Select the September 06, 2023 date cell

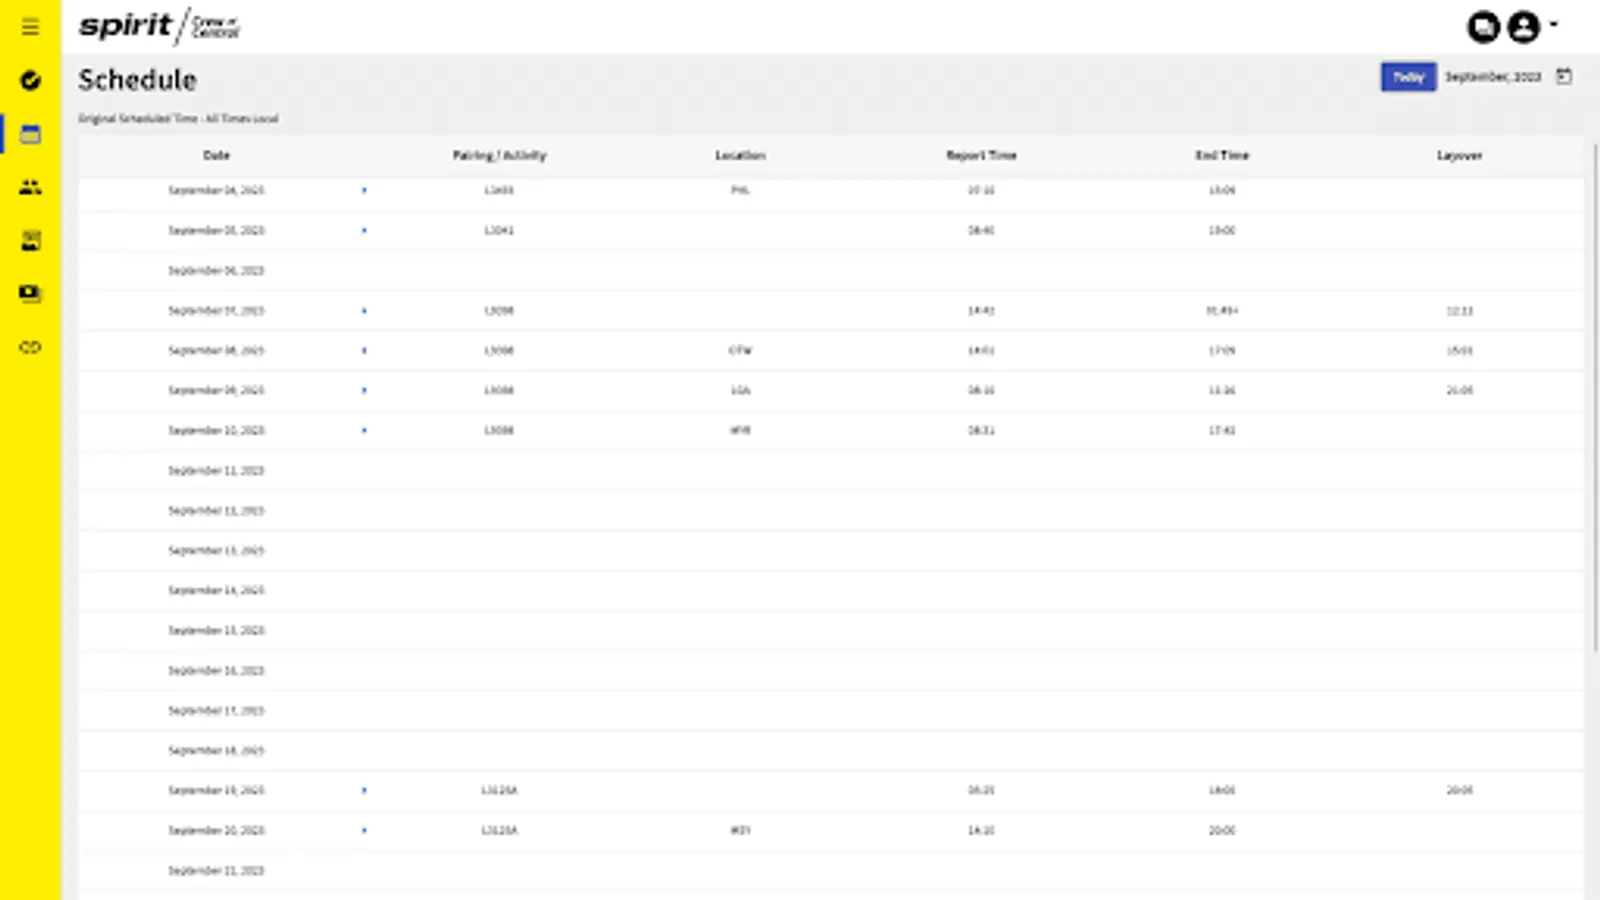(x=216, y=270)
